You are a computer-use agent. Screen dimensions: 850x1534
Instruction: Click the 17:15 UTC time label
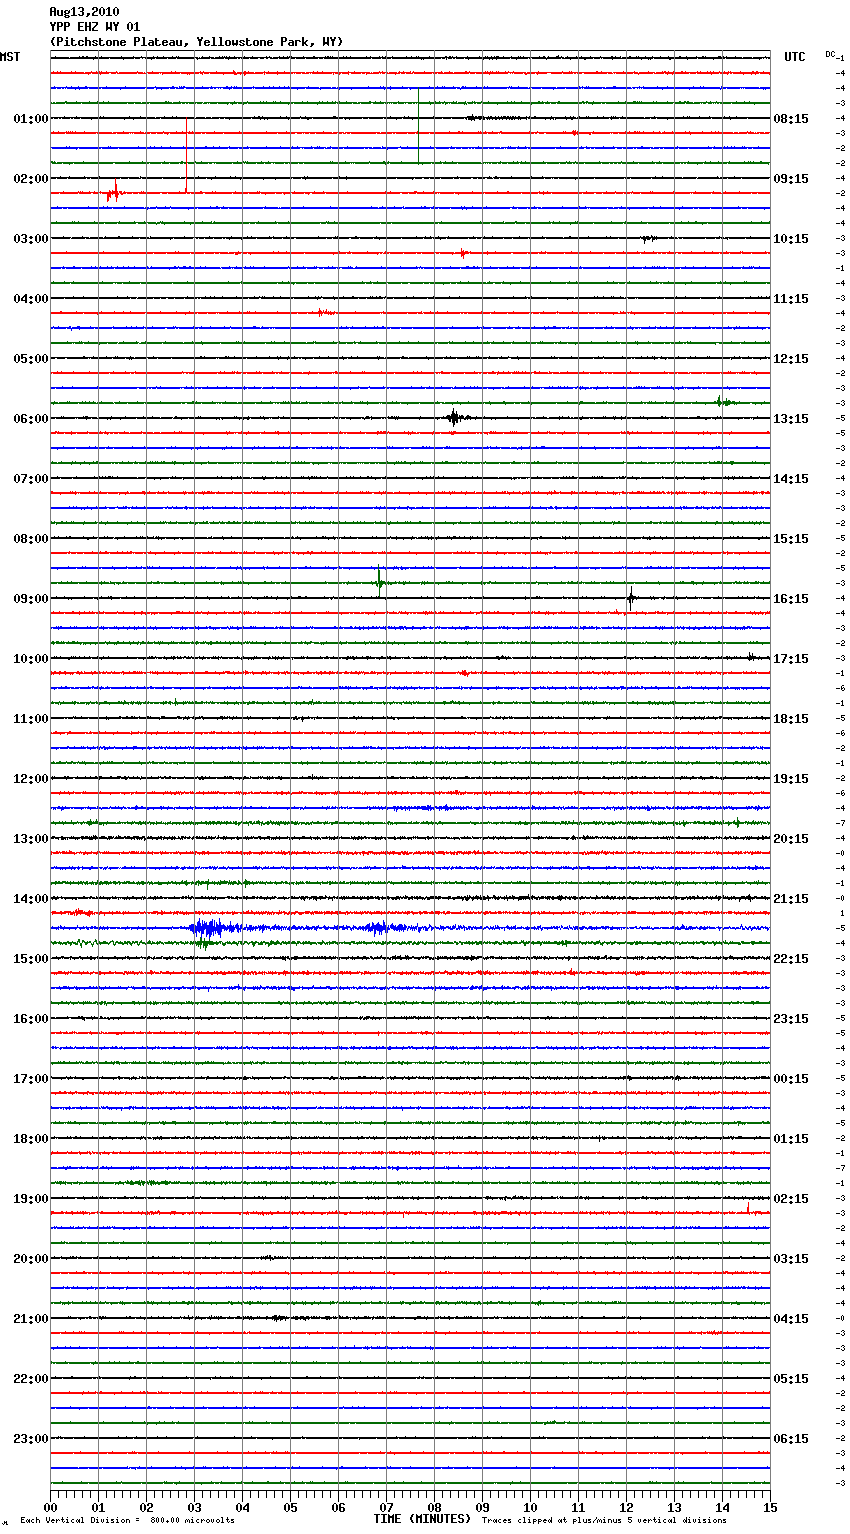click(x=791, y=659)
